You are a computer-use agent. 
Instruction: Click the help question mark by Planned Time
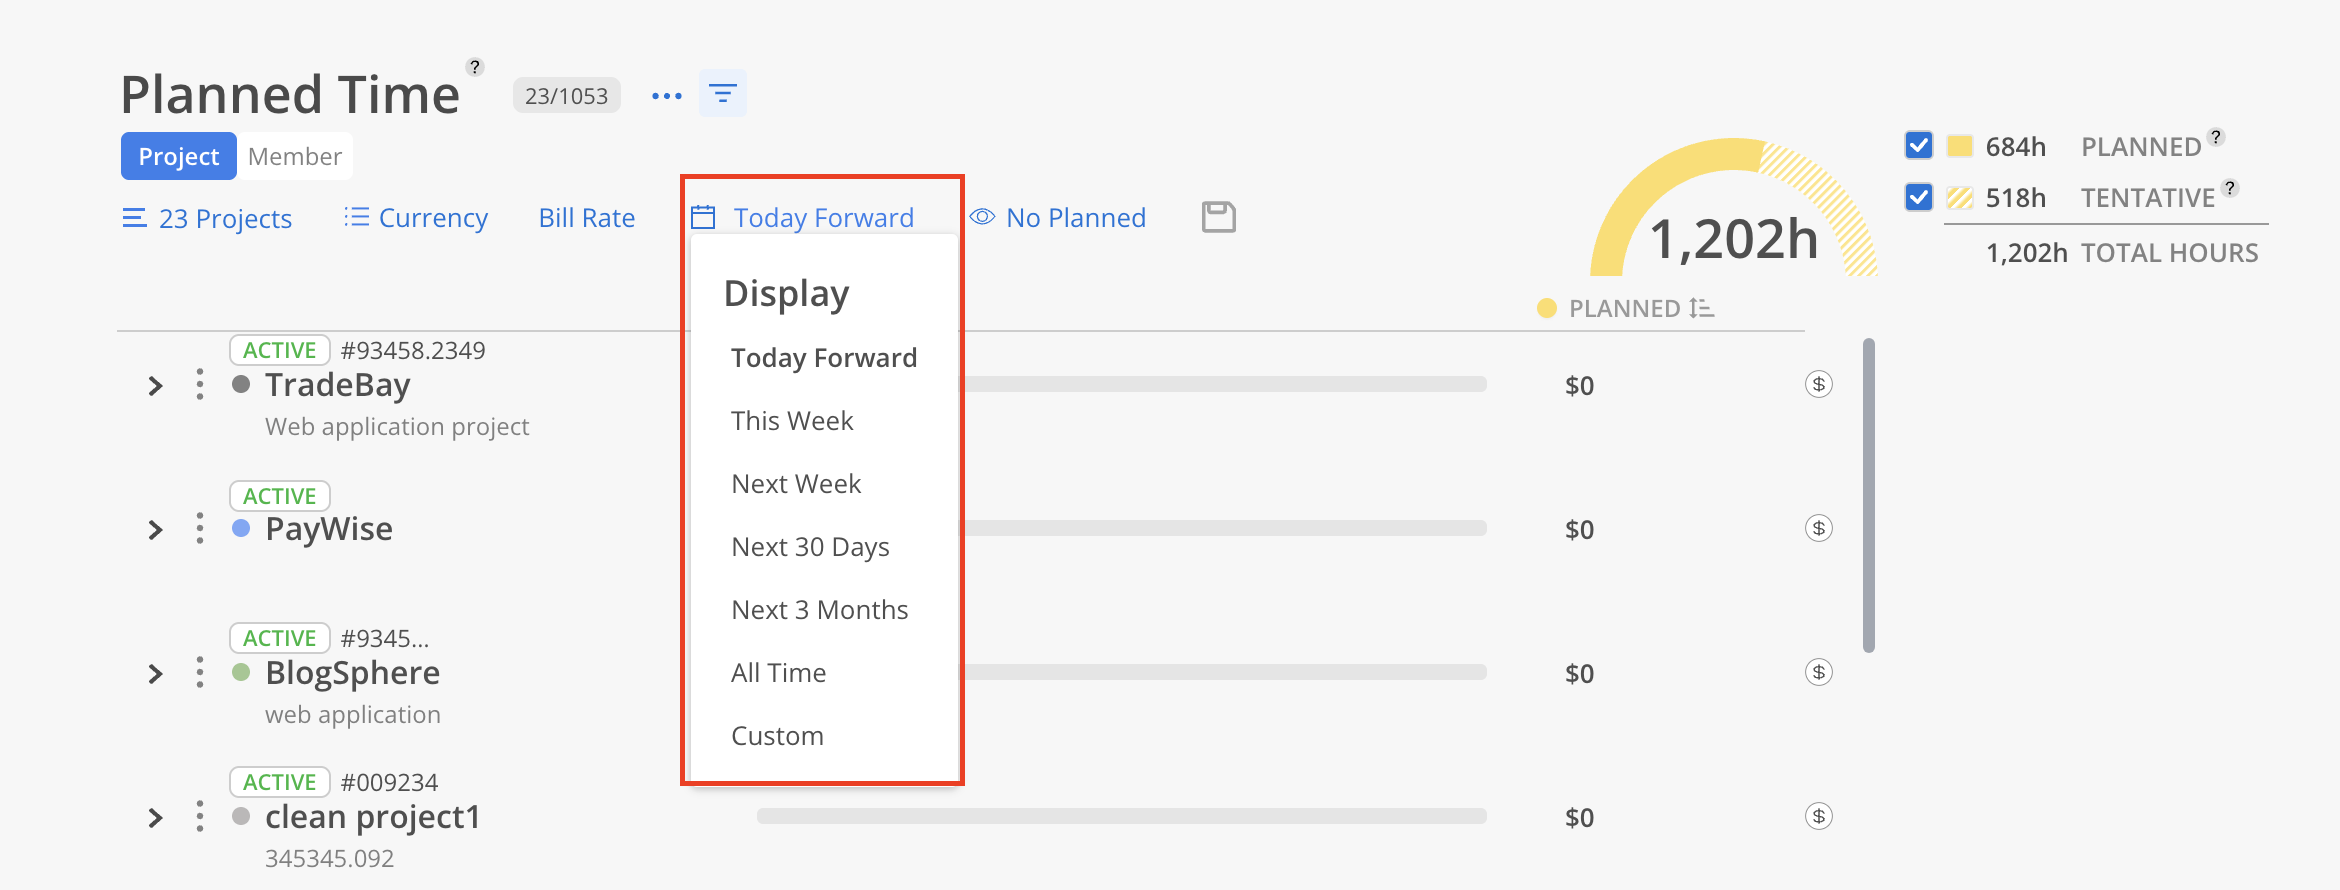pos(475,67)
